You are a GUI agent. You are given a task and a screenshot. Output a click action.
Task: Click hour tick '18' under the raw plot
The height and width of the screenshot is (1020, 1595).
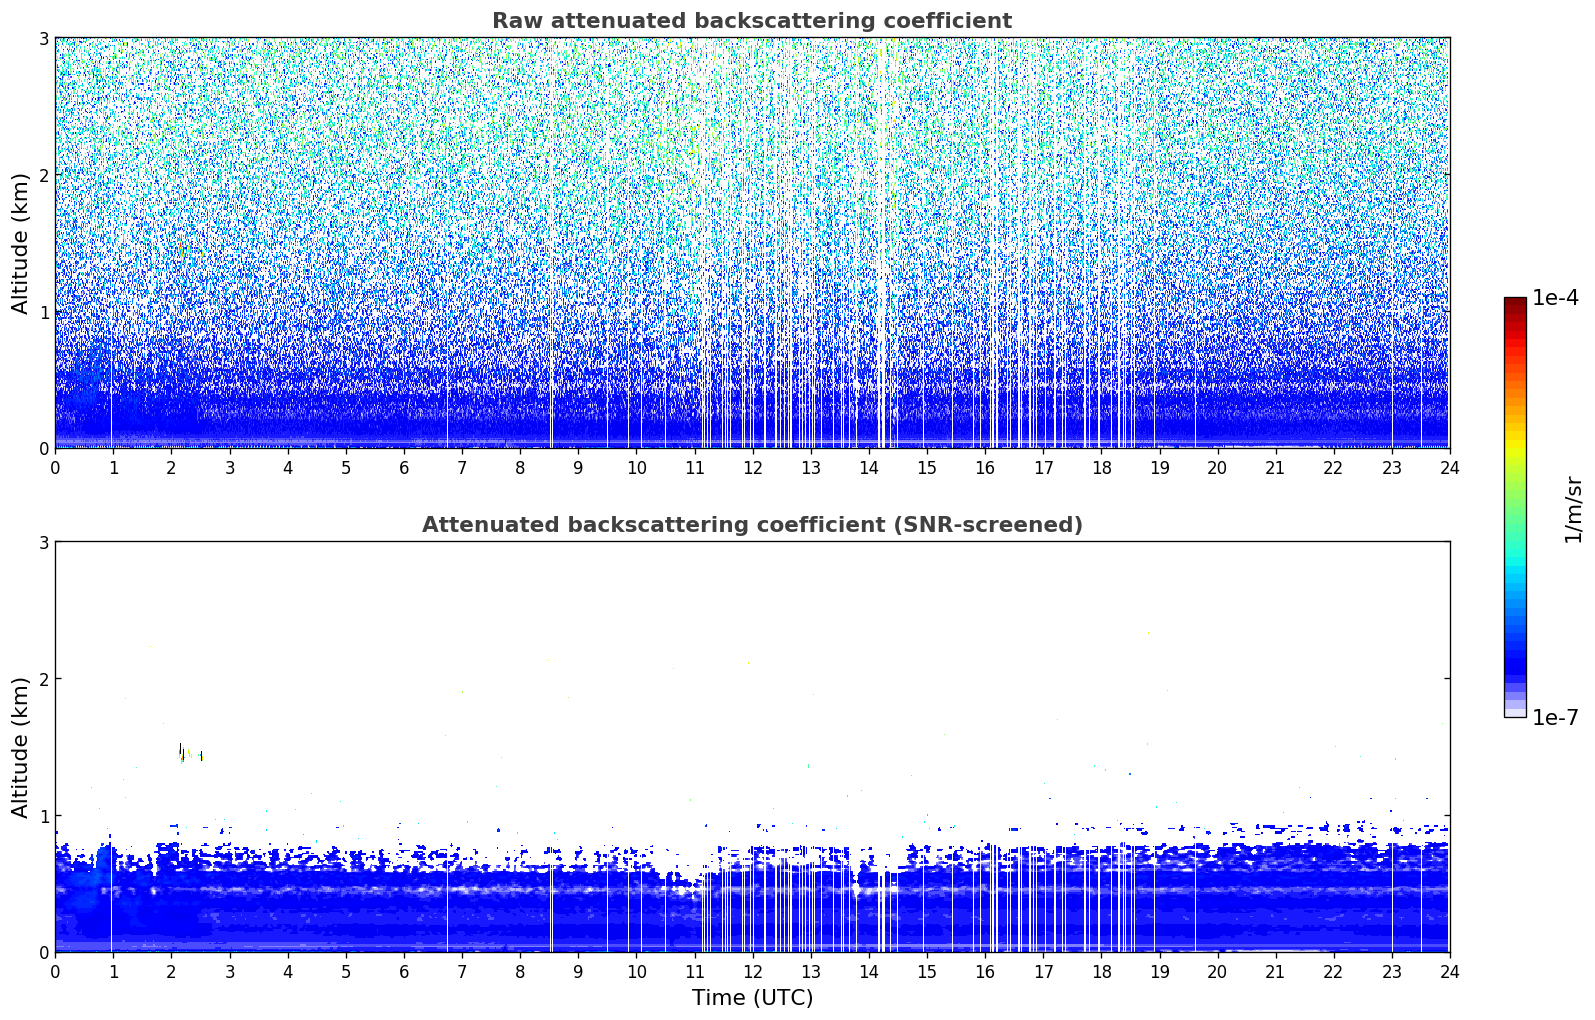point(1101,468)
